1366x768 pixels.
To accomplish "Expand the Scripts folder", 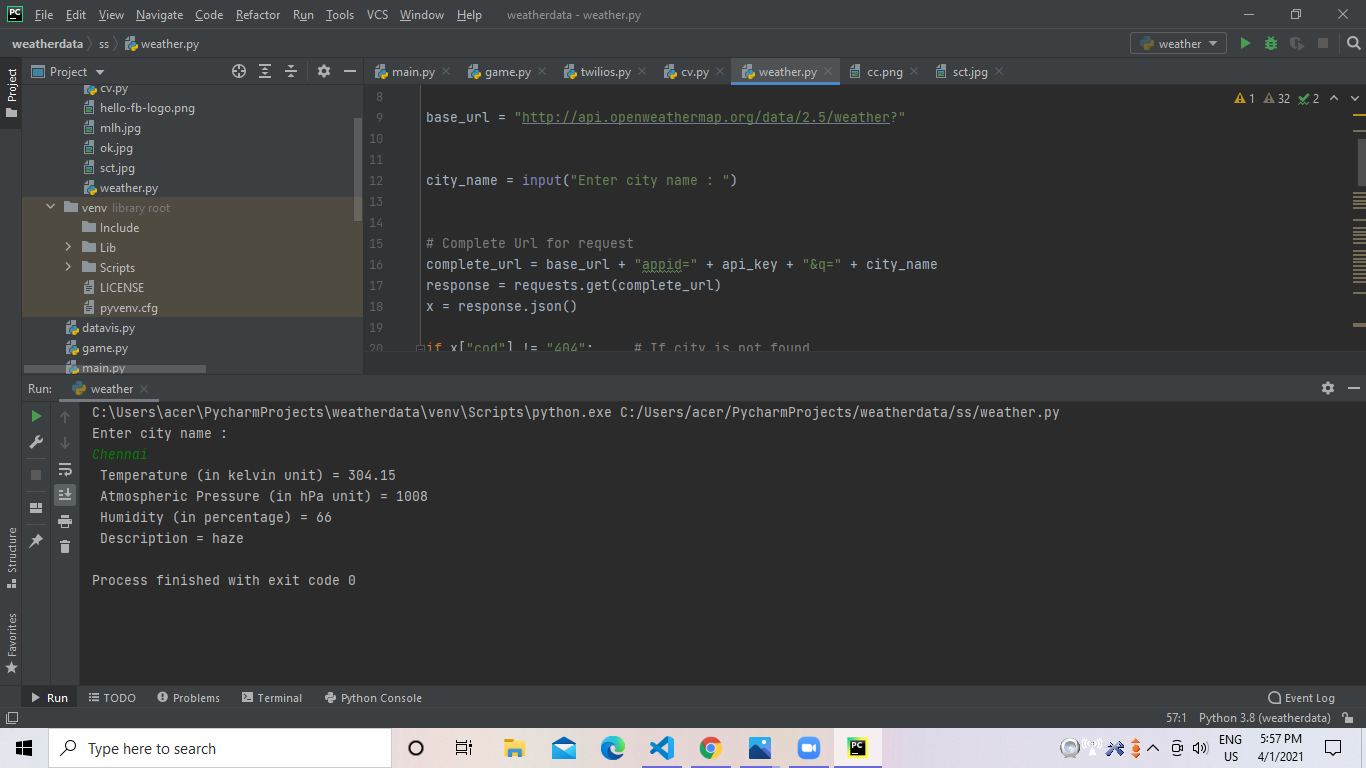I will 68,267.
